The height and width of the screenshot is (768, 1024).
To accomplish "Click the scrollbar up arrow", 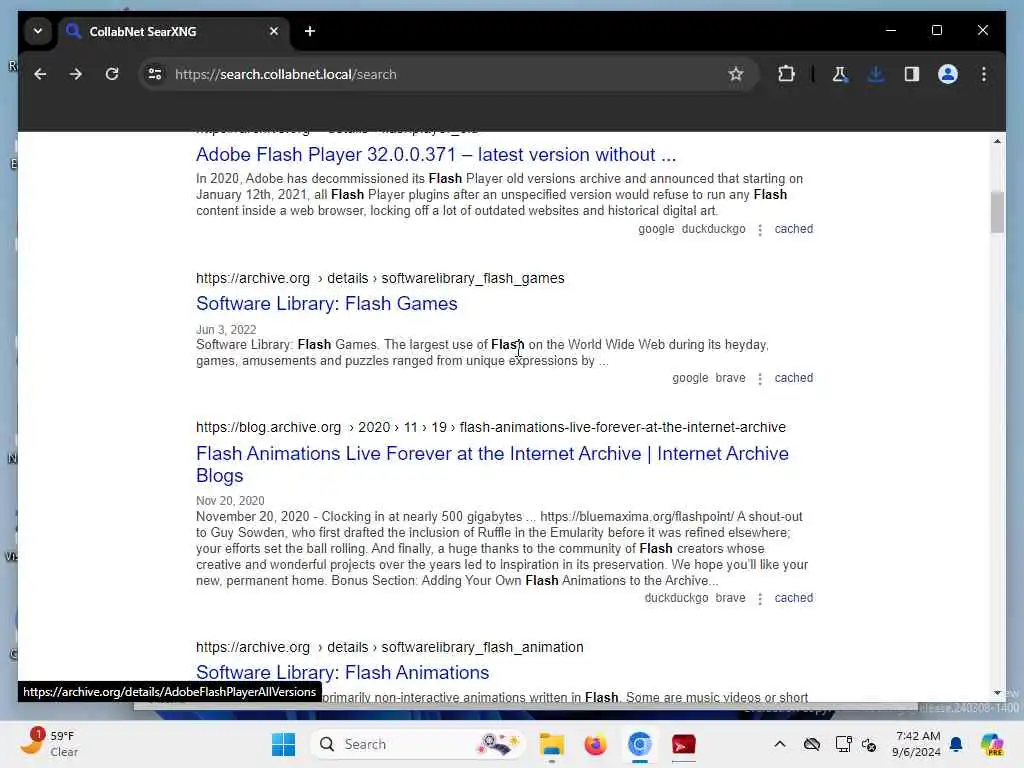I will pyautogui.click(x=997, y=141).
